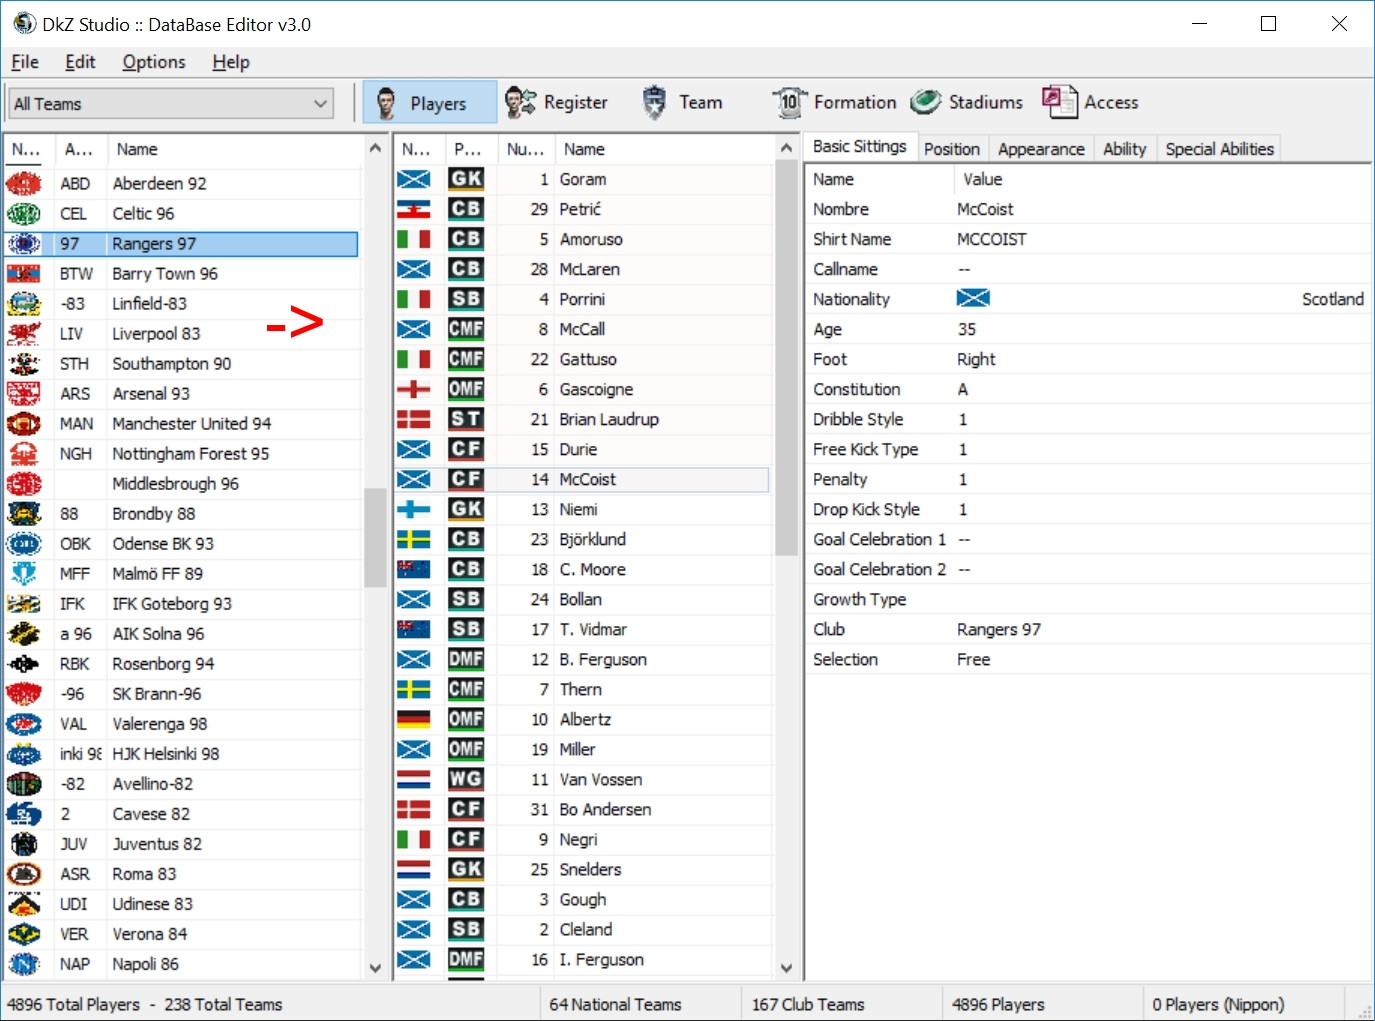Click the Selection value Free
Image resolution: width=1375 pixels, height=1021 pixels.
click(x=974, y=659)
